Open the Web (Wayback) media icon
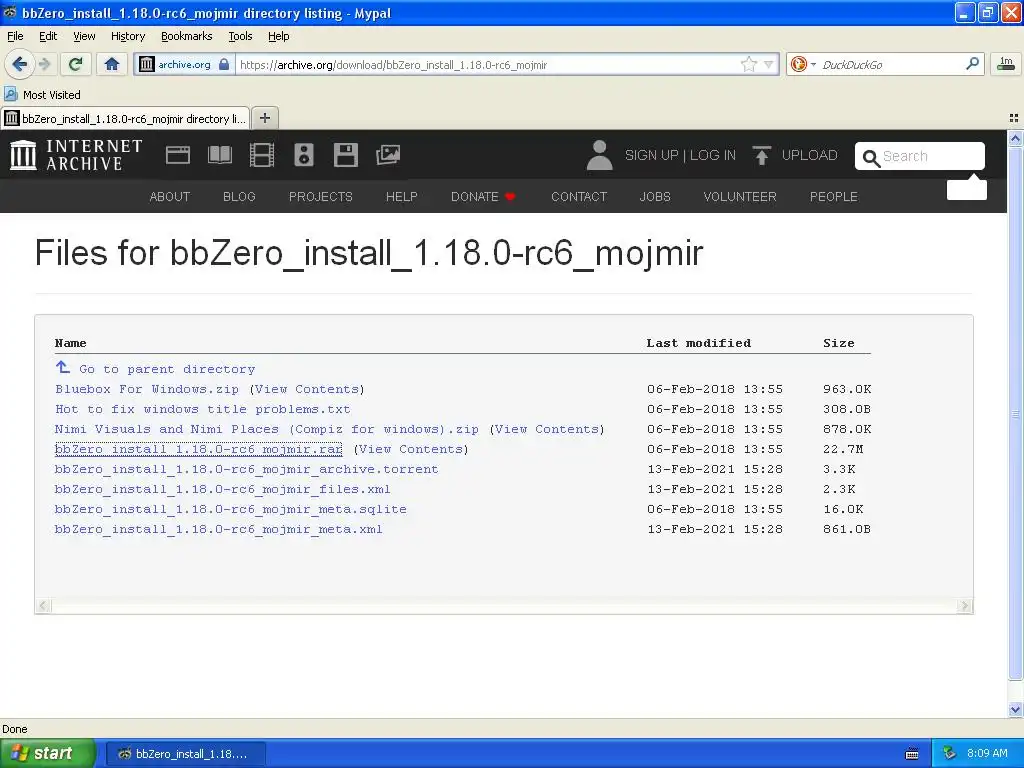 (x=178, y=155)
